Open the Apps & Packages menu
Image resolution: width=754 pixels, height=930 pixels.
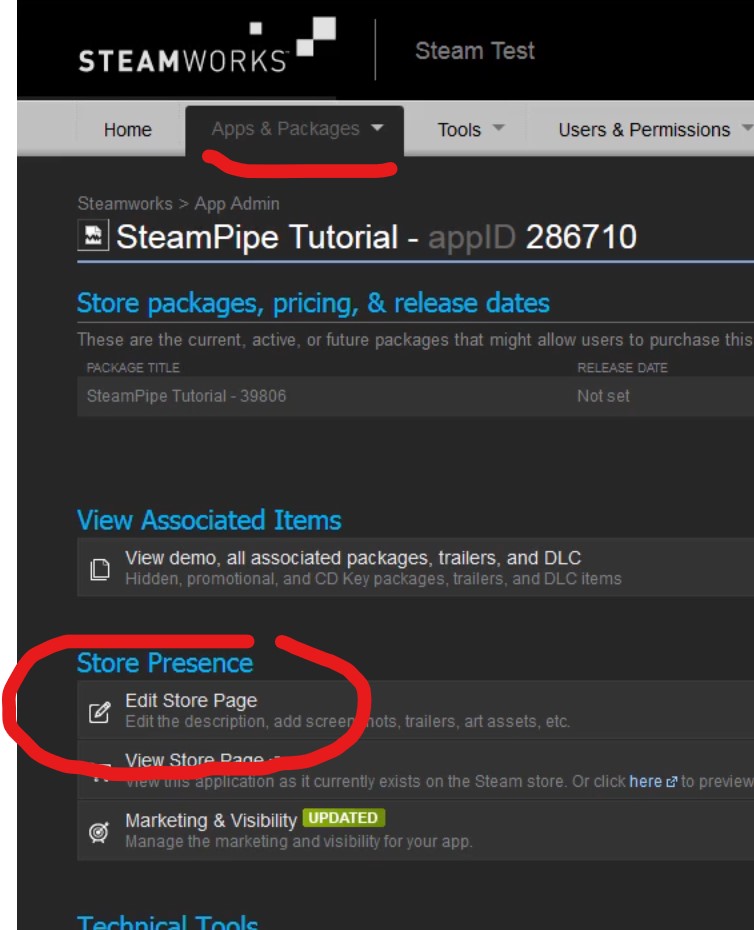[285, 129]
